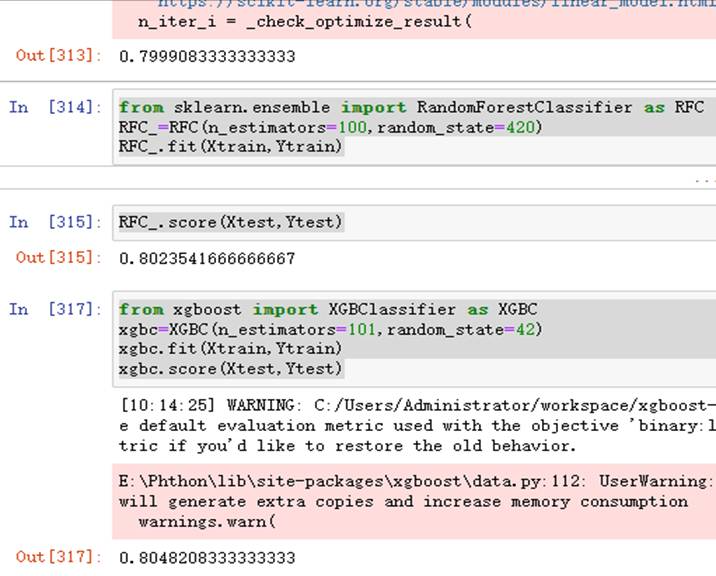This screenshot has height=576, width=716.
Task: Click the Out[317] prompt label
Action: click(58, 557)
